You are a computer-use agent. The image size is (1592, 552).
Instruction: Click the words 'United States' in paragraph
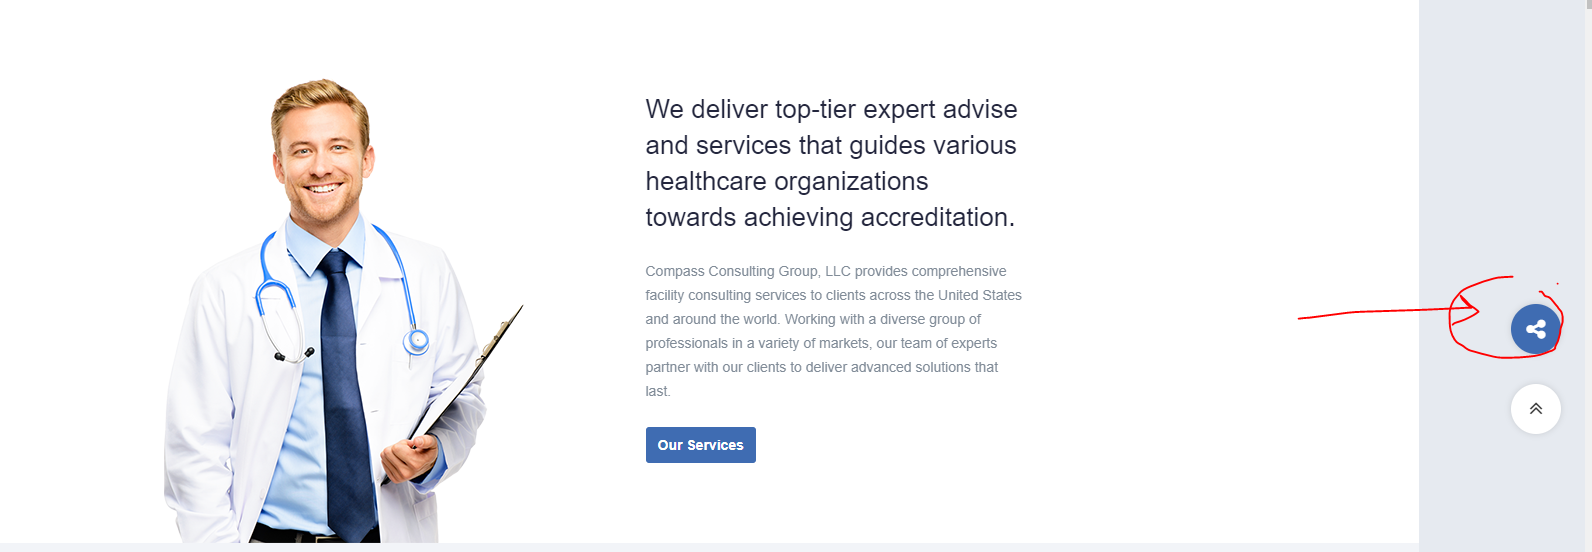coord(979,295)
